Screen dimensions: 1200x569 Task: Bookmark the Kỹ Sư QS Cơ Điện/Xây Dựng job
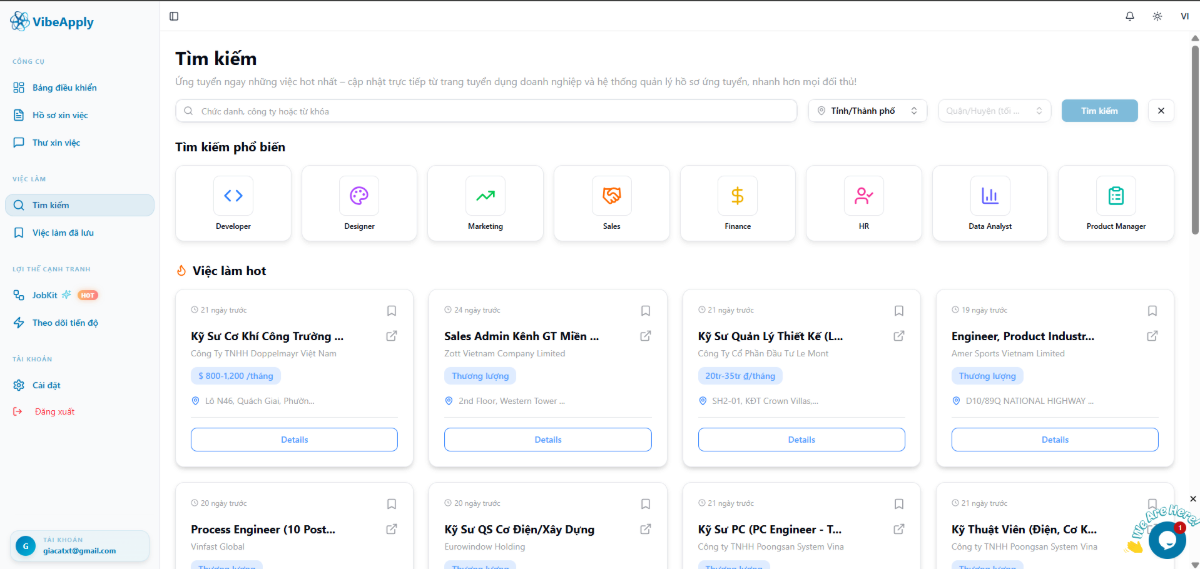coord(646,504)
